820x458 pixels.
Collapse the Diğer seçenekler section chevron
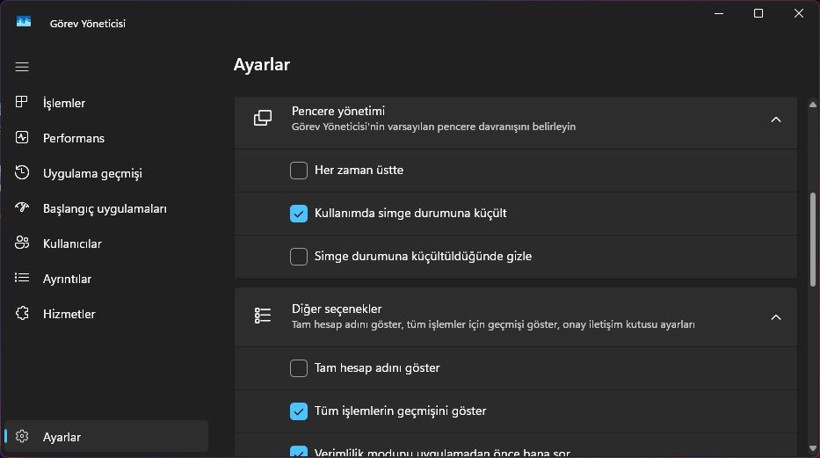coord(776,317)
